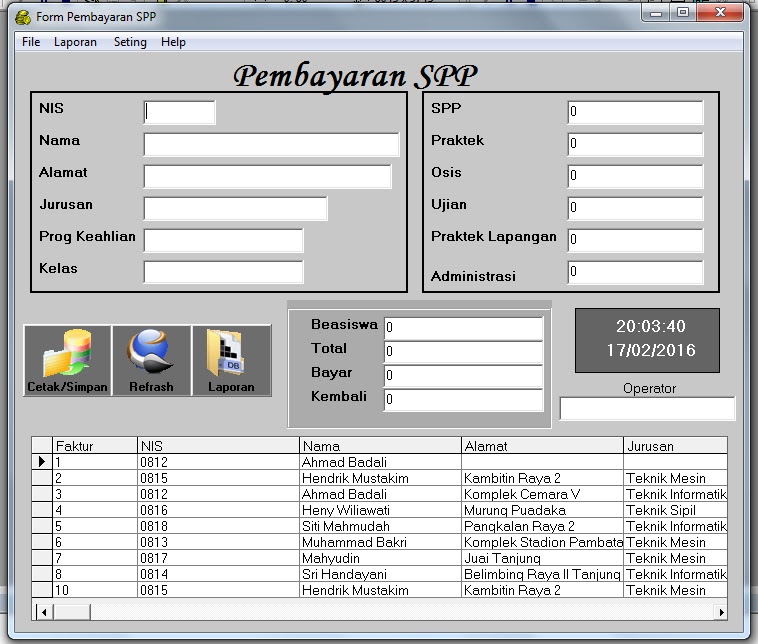Image resolution: width=758 pixels, height=644 pixels.
Task: Click the Kembali value field
Action: point(463,400)
